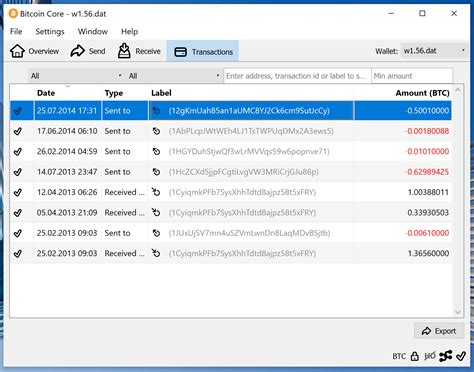
Task: Click the confirmed checkmark icon for 25.07.2014 transaction
Action: (x=18, y=111)
